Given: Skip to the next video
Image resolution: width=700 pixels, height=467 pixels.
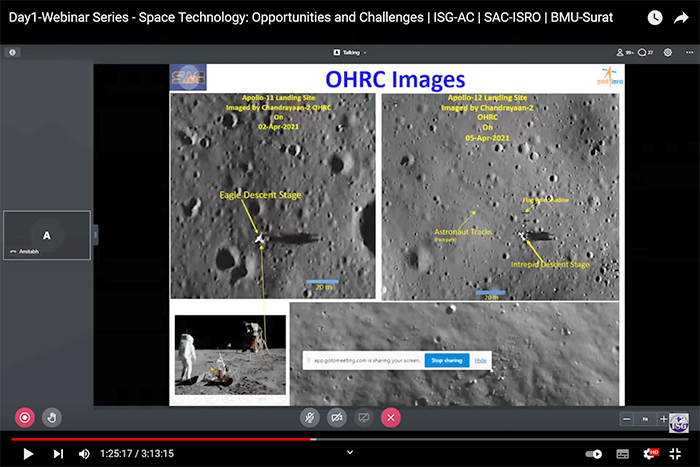Looking at the screenshot, I should [x=57, y=453].
